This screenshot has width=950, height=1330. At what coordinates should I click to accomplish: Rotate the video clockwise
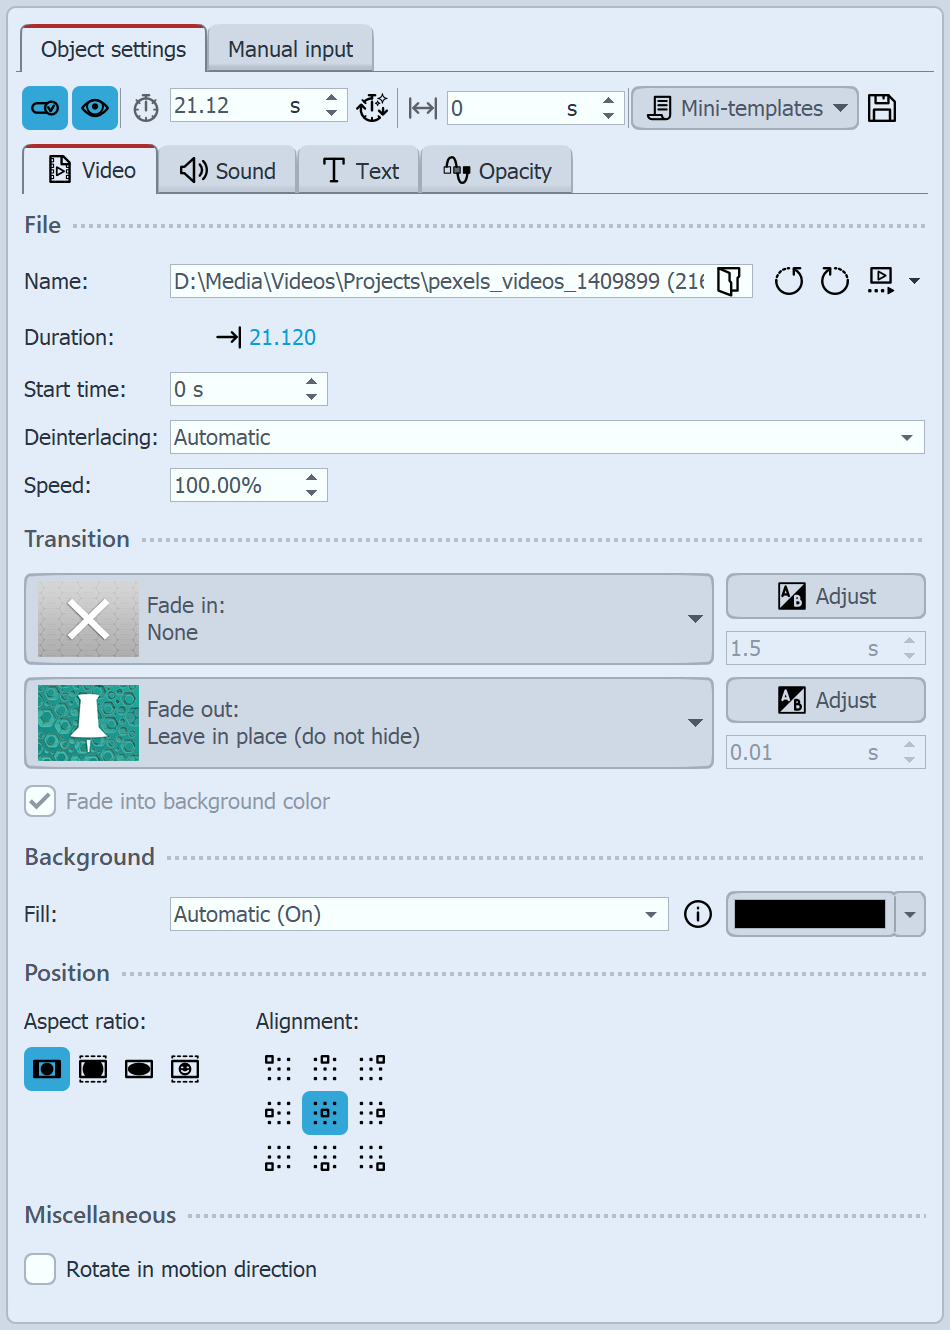pos(834,281)
